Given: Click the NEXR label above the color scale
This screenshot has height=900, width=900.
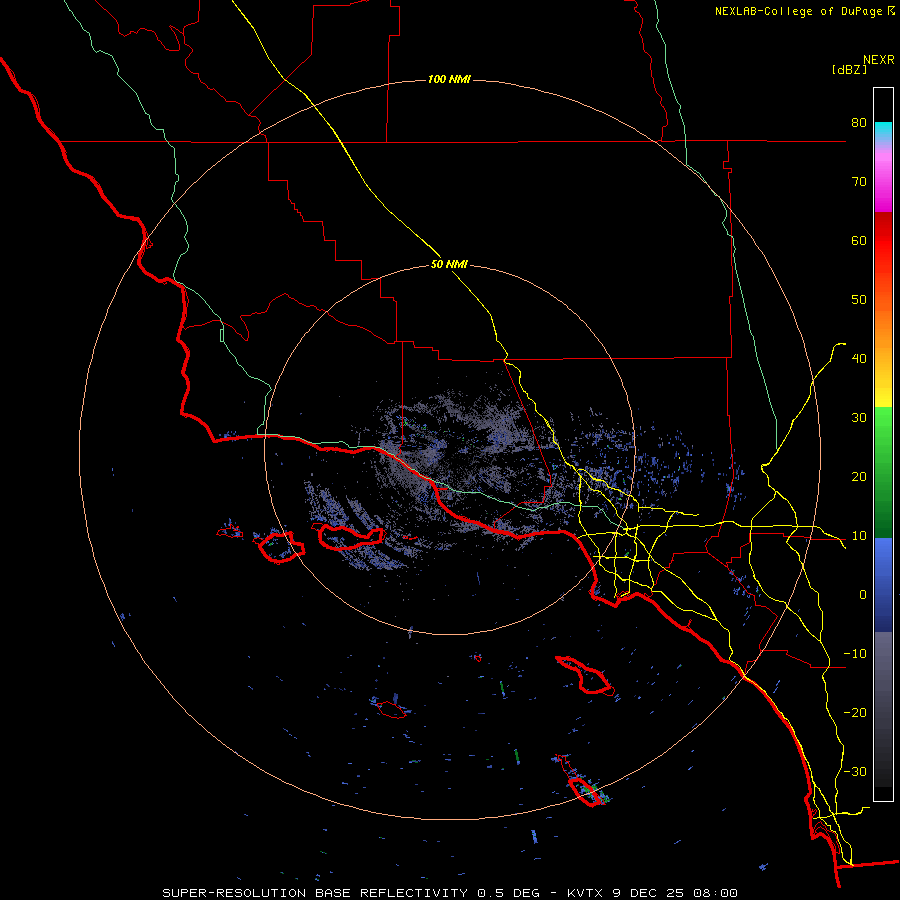Looking at the screenshot, I should coord(878,60).
